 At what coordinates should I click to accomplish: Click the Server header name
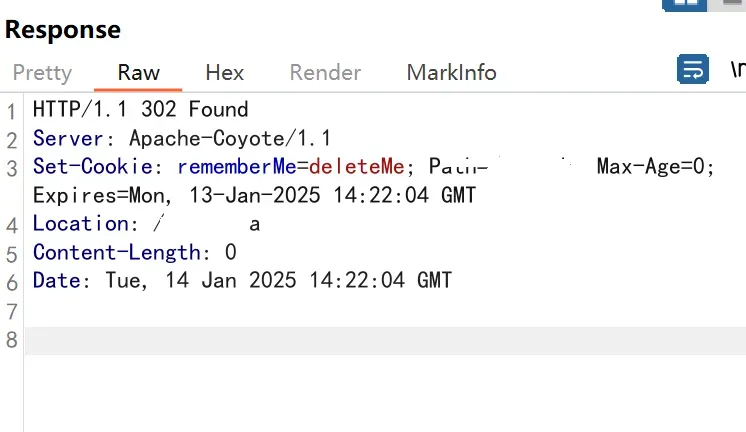[x=62, y=138]
